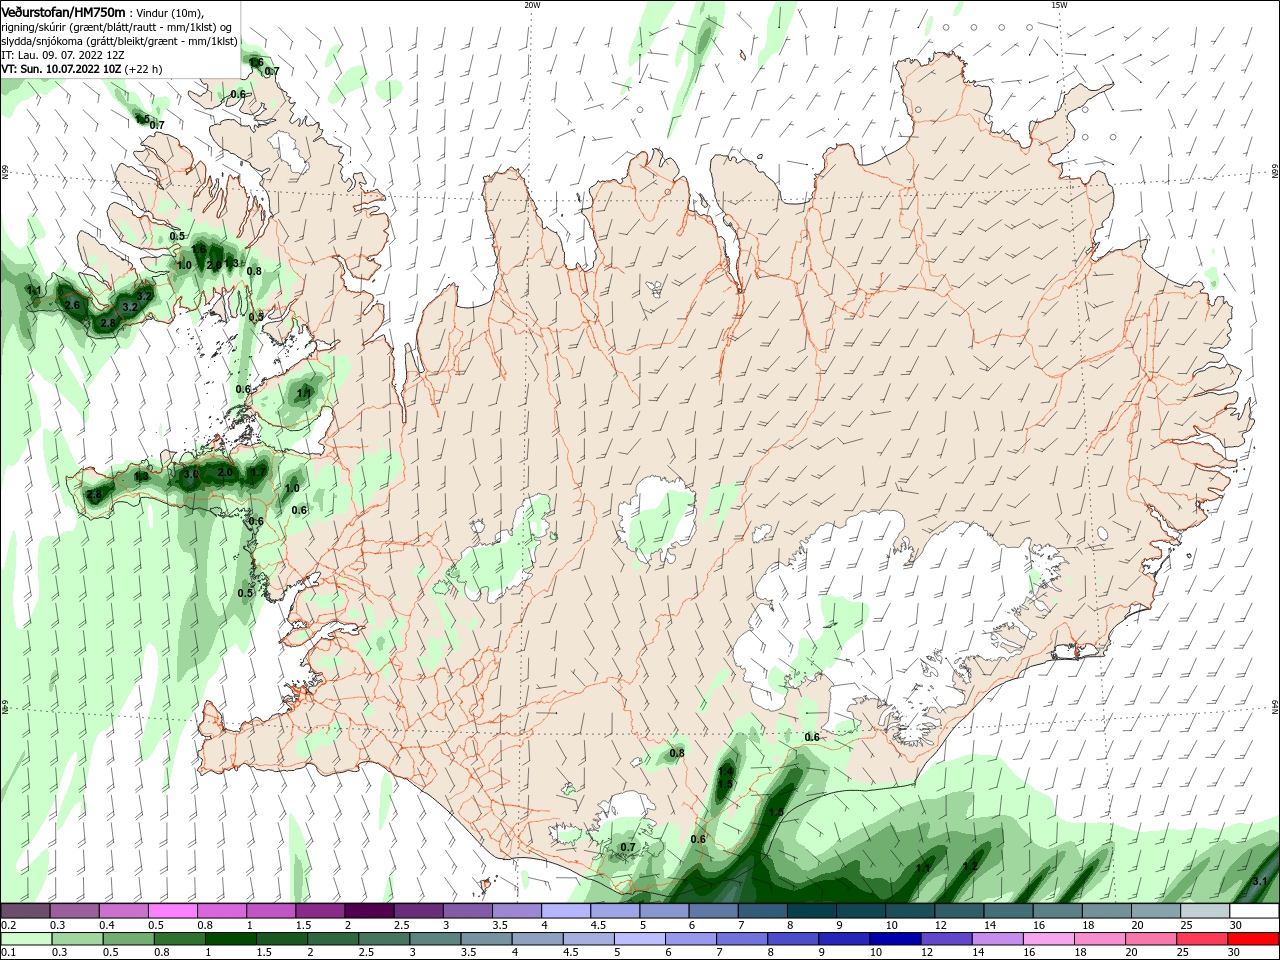1280x960 pixels.
Task: Select the snow scale swatch labeled 14
Action: click(1009, 911)
